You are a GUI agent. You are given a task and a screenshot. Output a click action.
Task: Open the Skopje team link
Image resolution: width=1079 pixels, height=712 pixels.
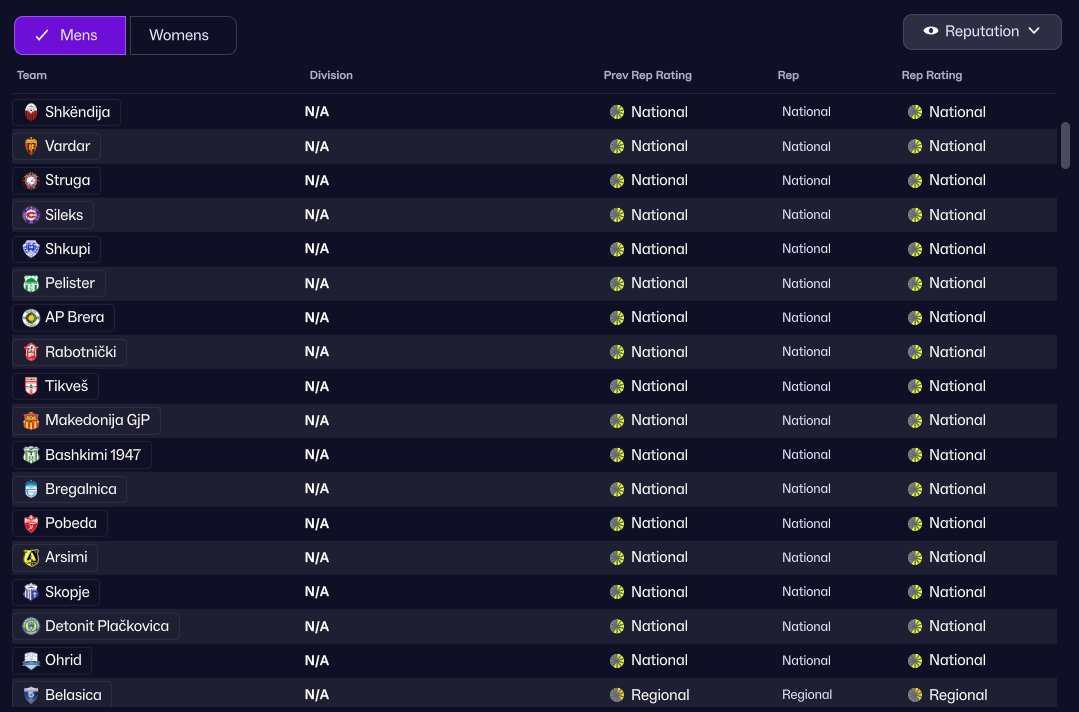56,592
